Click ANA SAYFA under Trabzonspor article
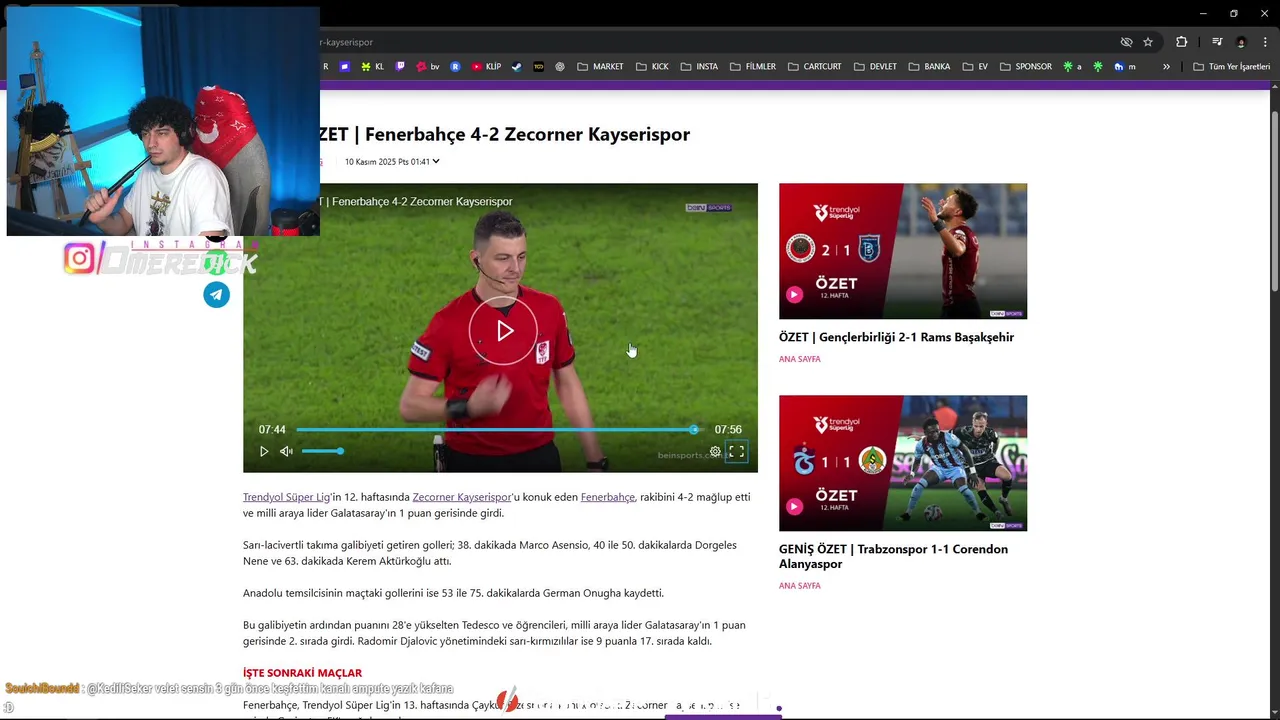Screen dimensions: 1280x720 (800, 586)
